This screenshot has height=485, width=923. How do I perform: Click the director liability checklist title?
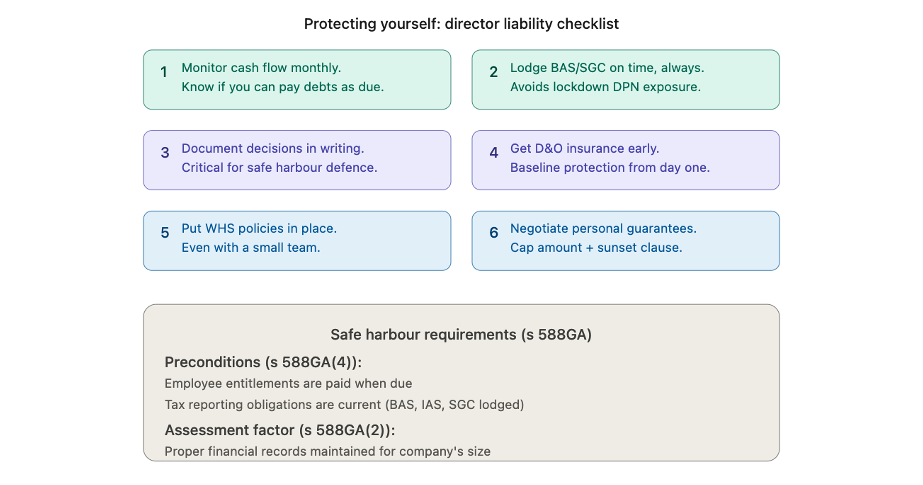461,23
